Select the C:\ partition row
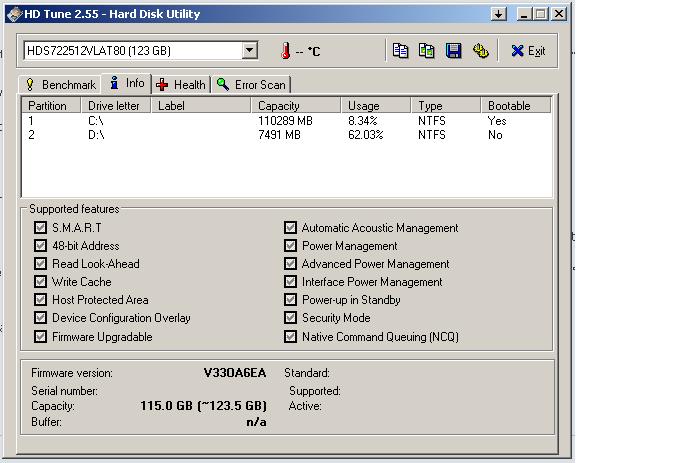This screenshot has height=463, width=683. tap(287, 121)
